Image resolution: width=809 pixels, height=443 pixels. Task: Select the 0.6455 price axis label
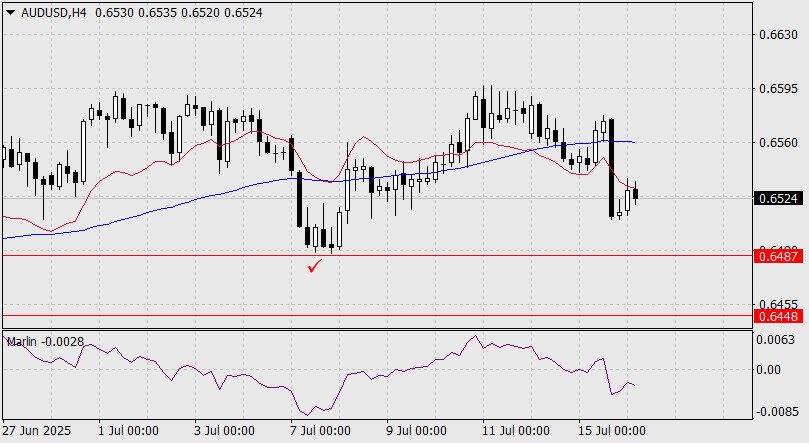pyautogui.click(x=778, y=304)
